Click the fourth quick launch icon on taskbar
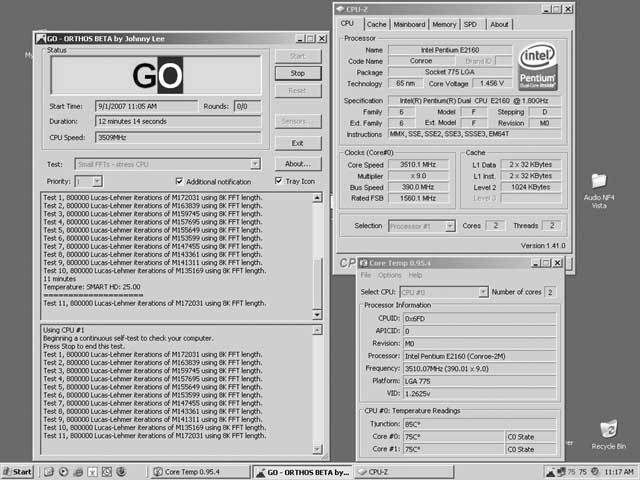The height and width of the screenshot is (480, 640). 93,472
